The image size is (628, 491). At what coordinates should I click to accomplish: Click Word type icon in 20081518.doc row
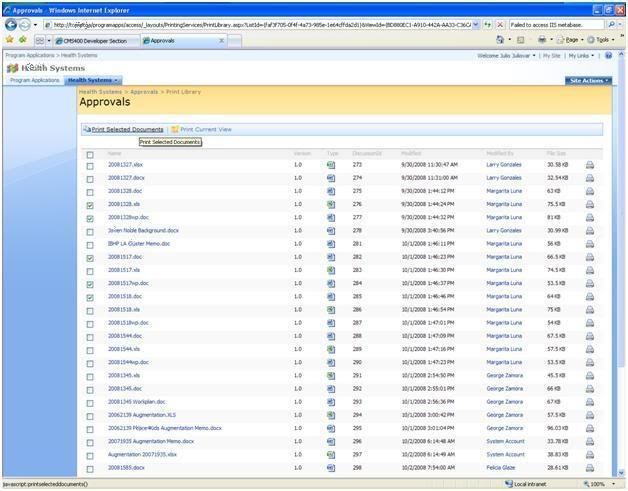click(x=331, y=297)
